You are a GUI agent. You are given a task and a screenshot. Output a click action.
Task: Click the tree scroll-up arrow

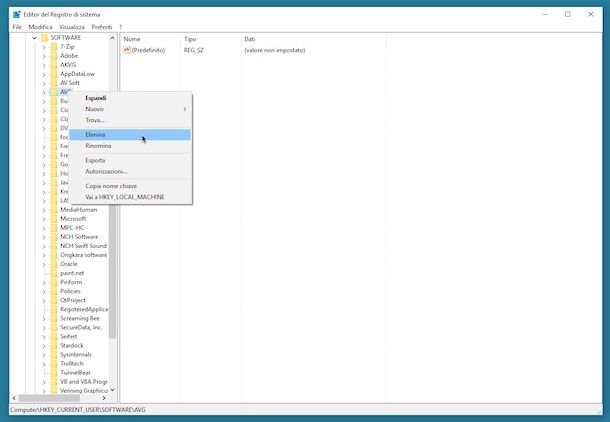pos(112,38)
